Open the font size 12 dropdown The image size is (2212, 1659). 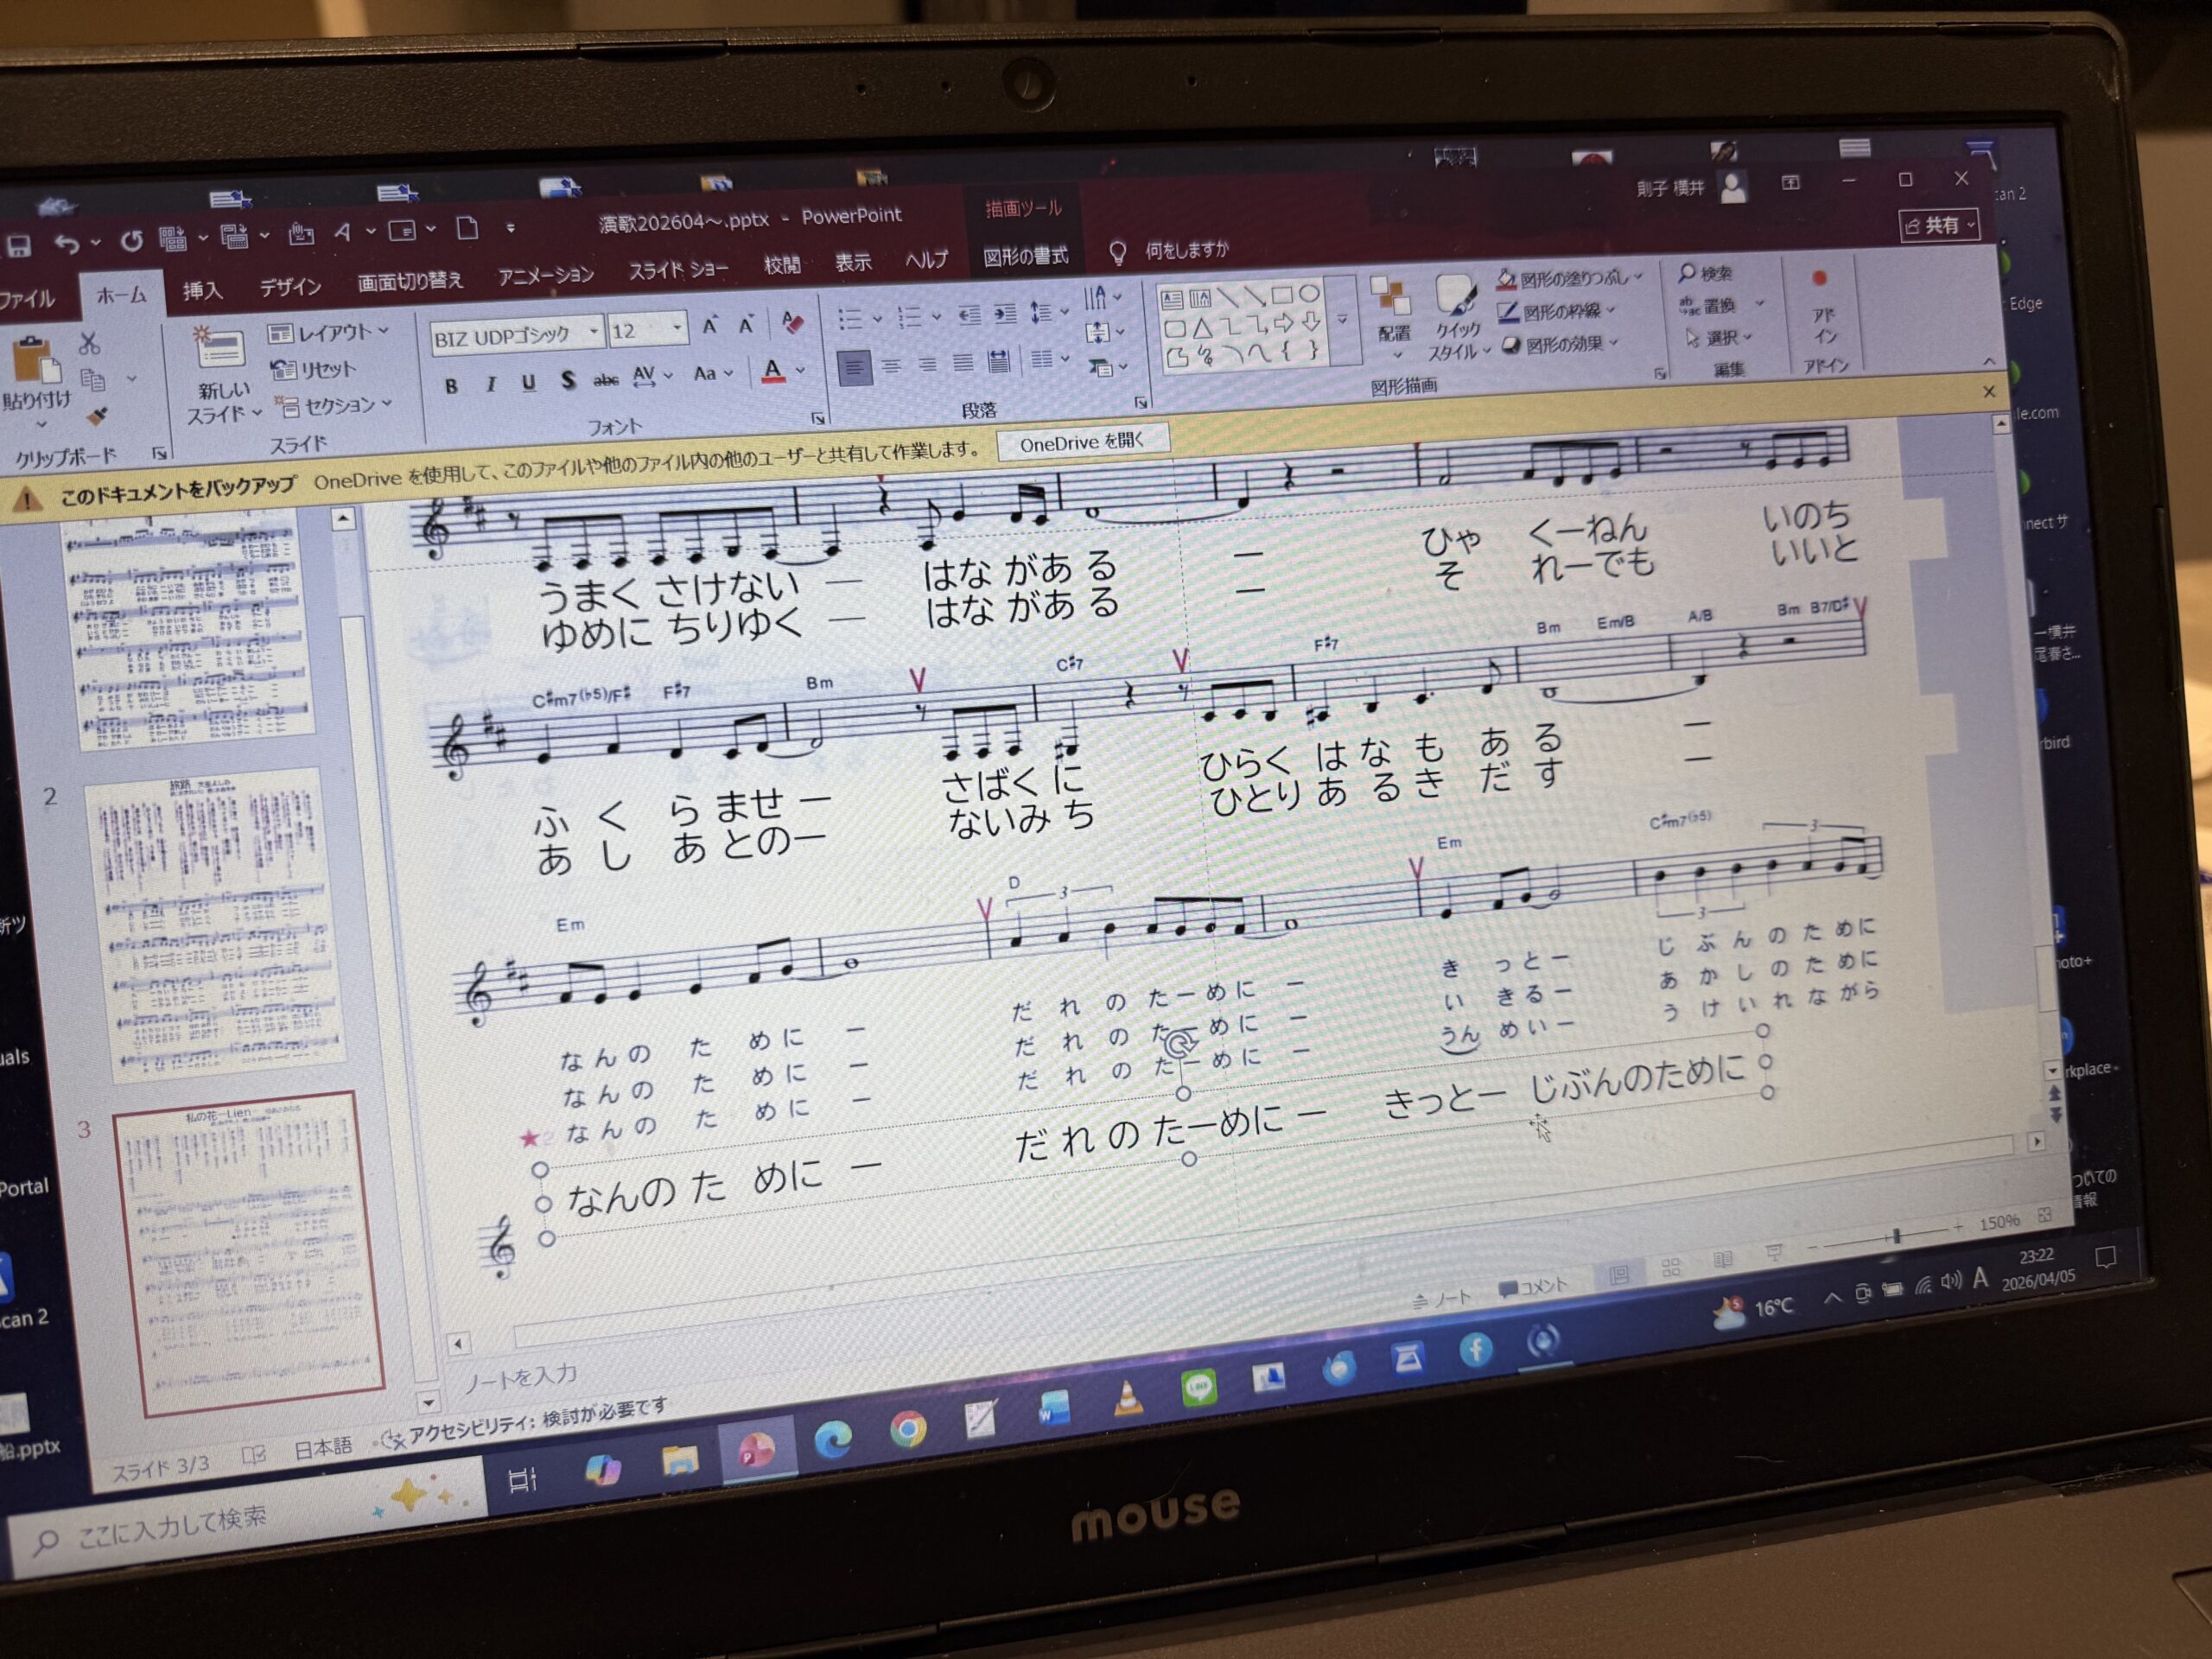click(x=677, y=327)
